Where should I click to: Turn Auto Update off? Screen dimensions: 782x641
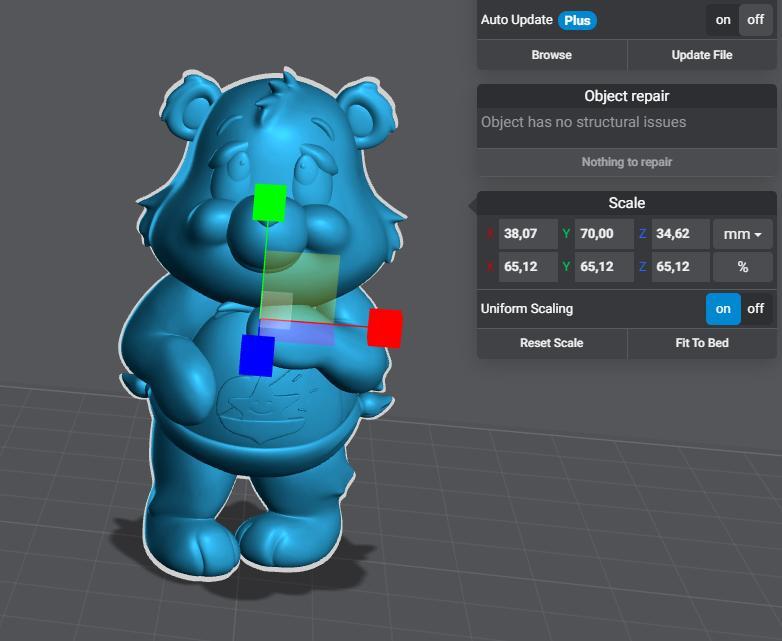[x=756, y=20]
